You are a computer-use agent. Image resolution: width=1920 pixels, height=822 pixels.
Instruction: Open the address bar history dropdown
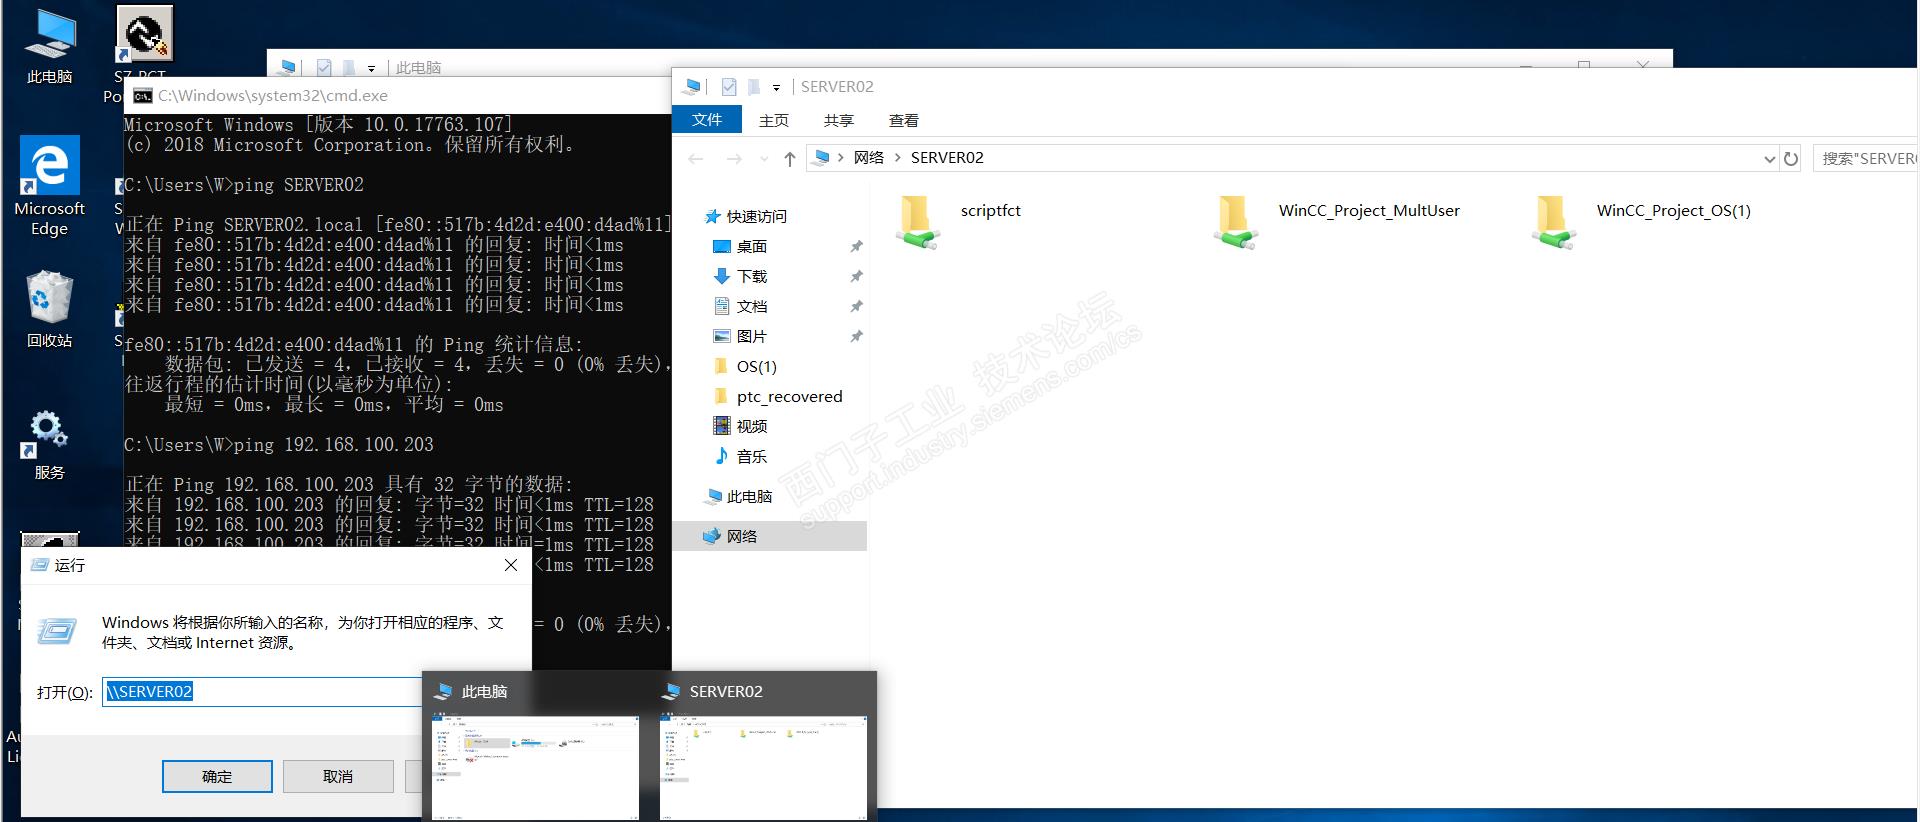click(x=1769, y=158)
